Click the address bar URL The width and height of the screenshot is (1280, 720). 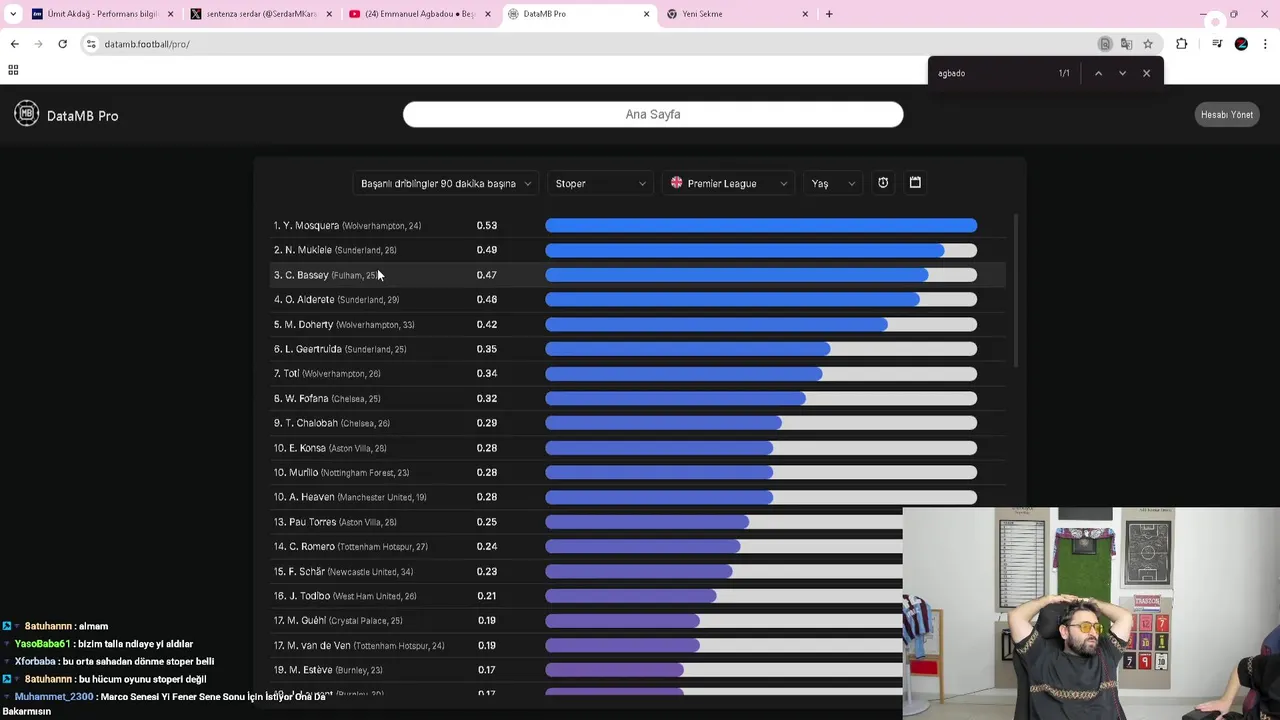pyautogui.click(x=147, y=44)
